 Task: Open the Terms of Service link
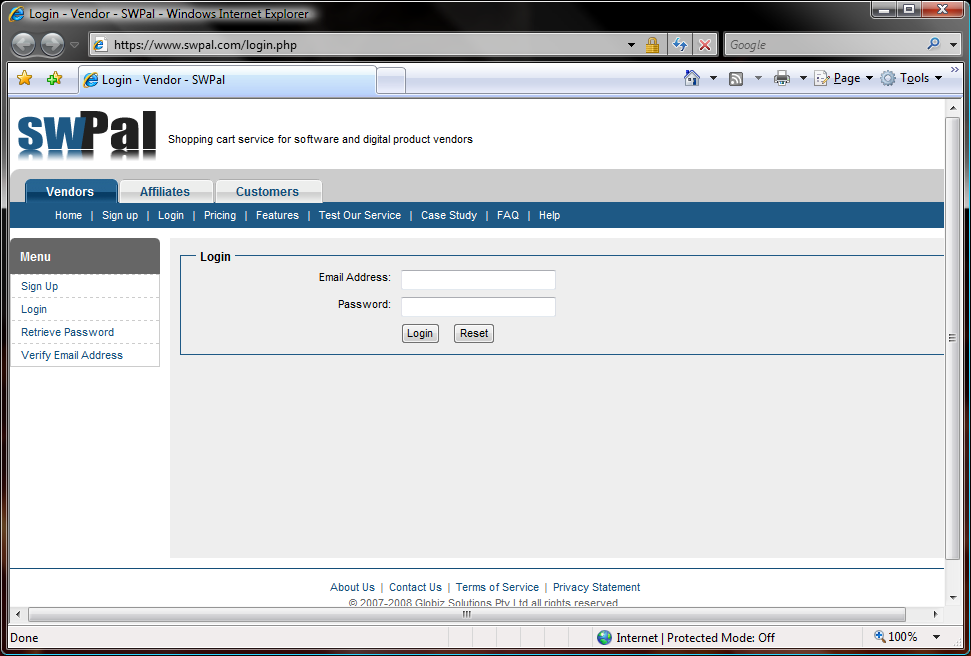(497, 587)
